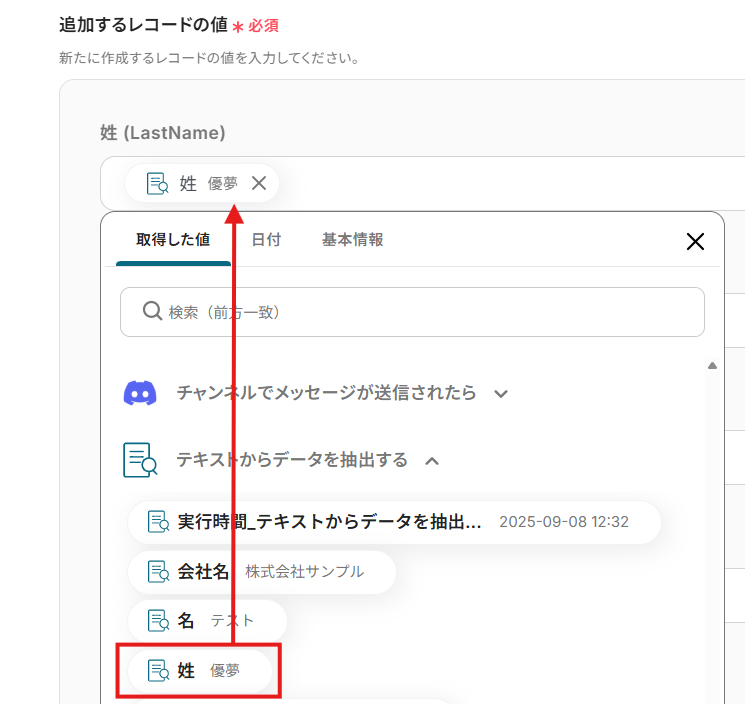Expand チャンネルでメッセージが送信されたら section
Screen dimensions: 745x704
[501, 394]
